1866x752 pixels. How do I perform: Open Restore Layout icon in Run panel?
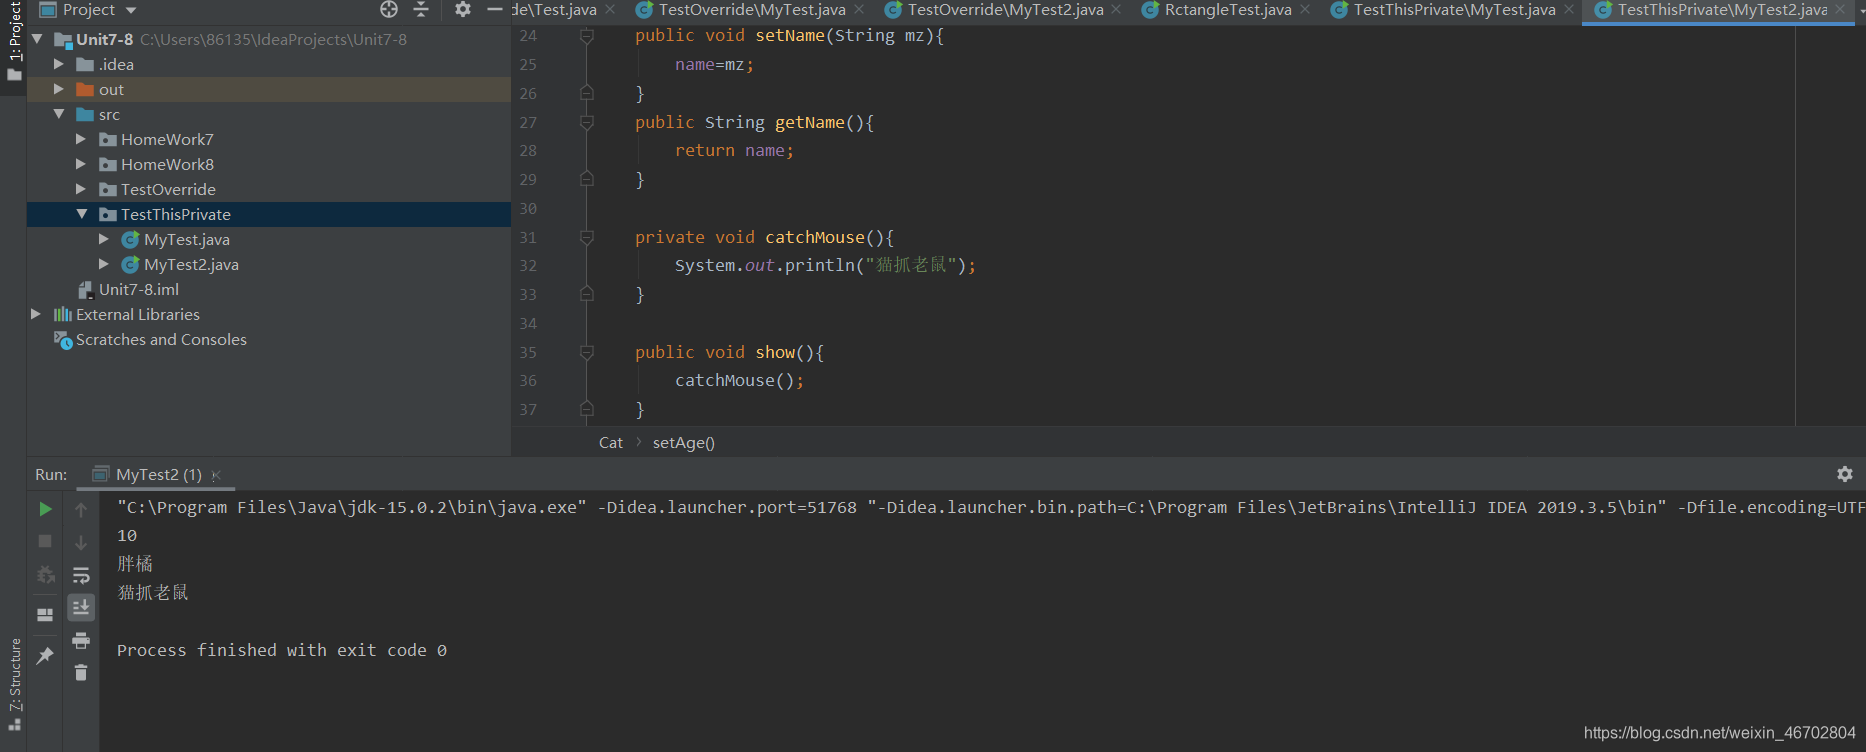45,615
